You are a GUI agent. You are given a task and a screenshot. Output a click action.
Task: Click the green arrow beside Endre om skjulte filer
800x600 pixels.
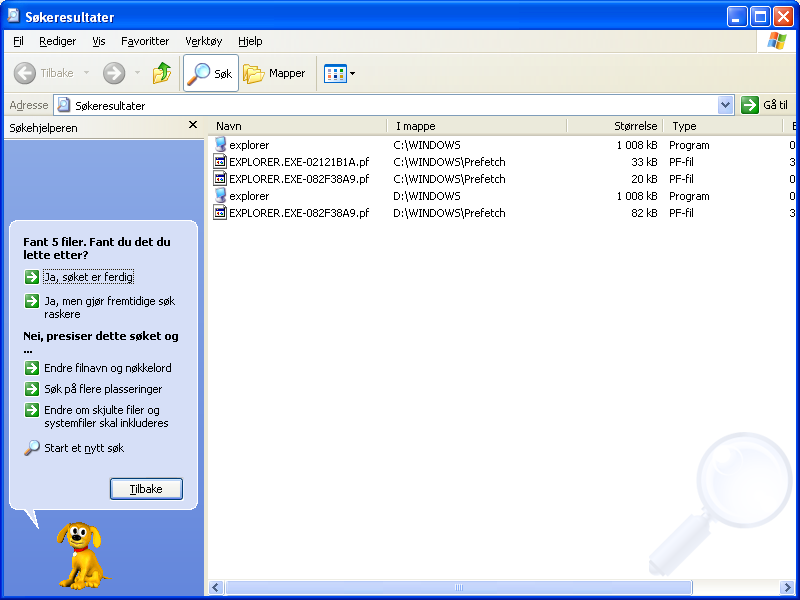(32, 410)
